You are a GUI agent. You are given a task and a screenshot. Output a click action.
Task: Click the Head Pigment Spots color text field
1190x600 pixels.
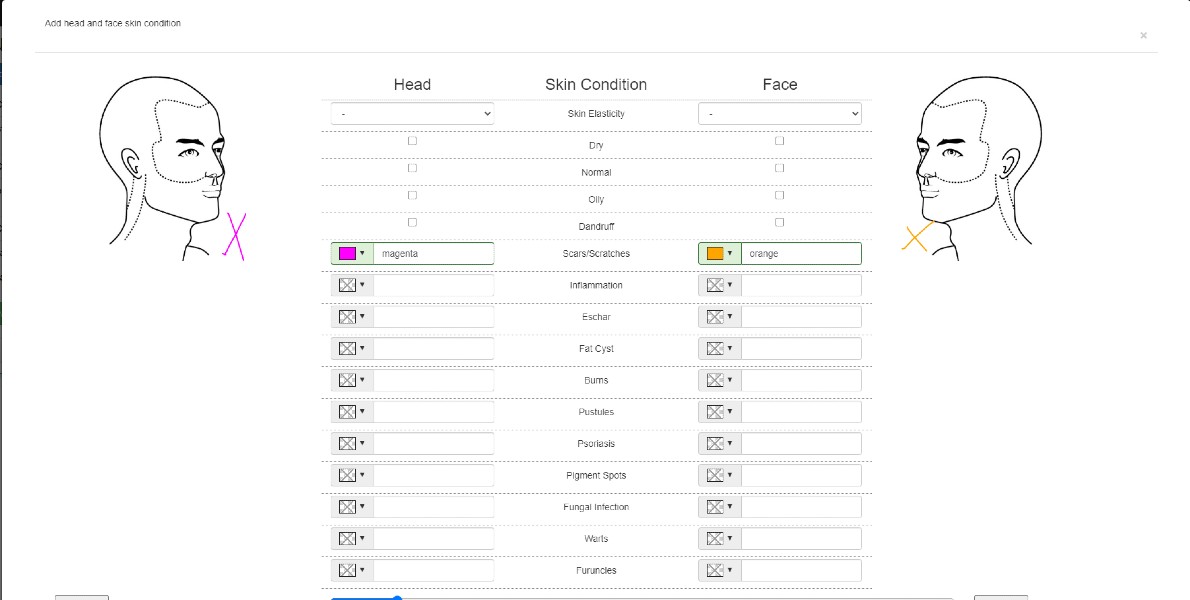(434, 476)
